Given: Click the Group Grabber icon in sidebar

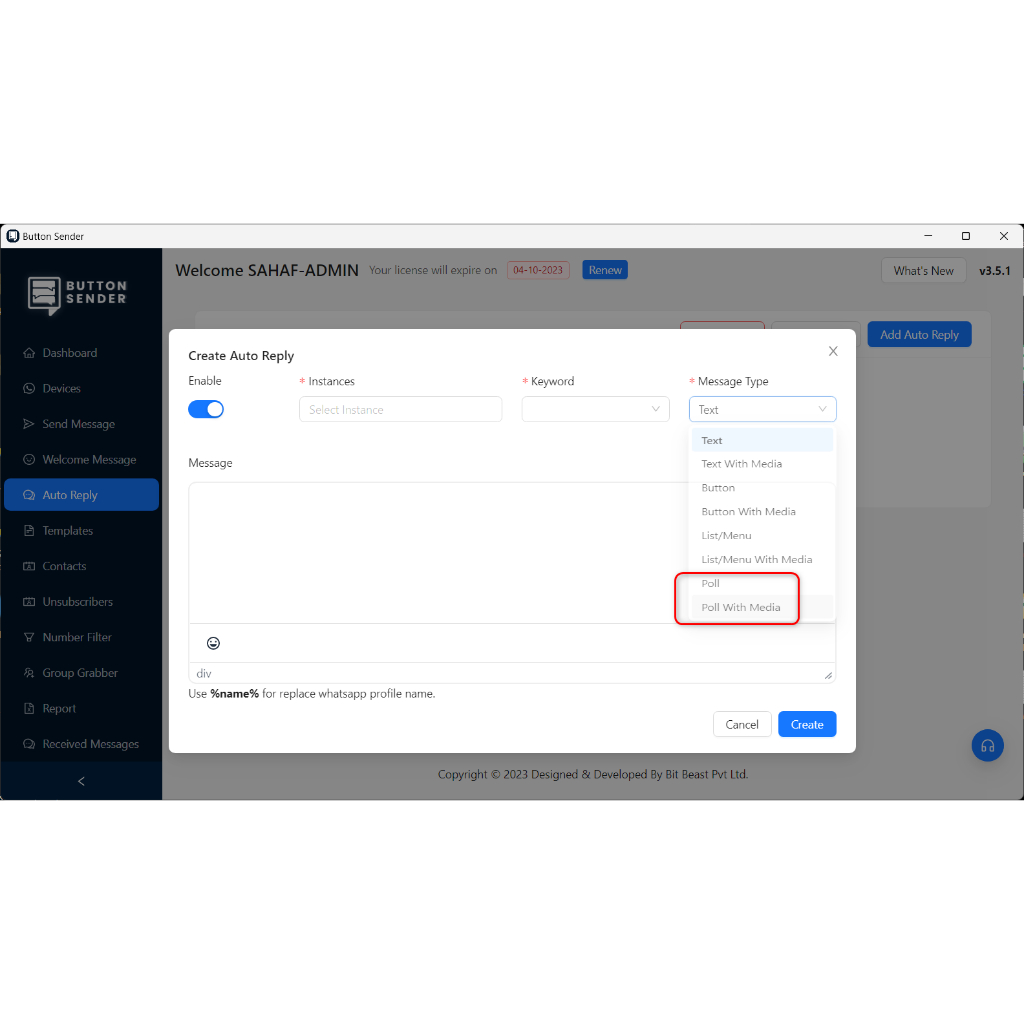Looking at the screenshot, I should [29, 673].
